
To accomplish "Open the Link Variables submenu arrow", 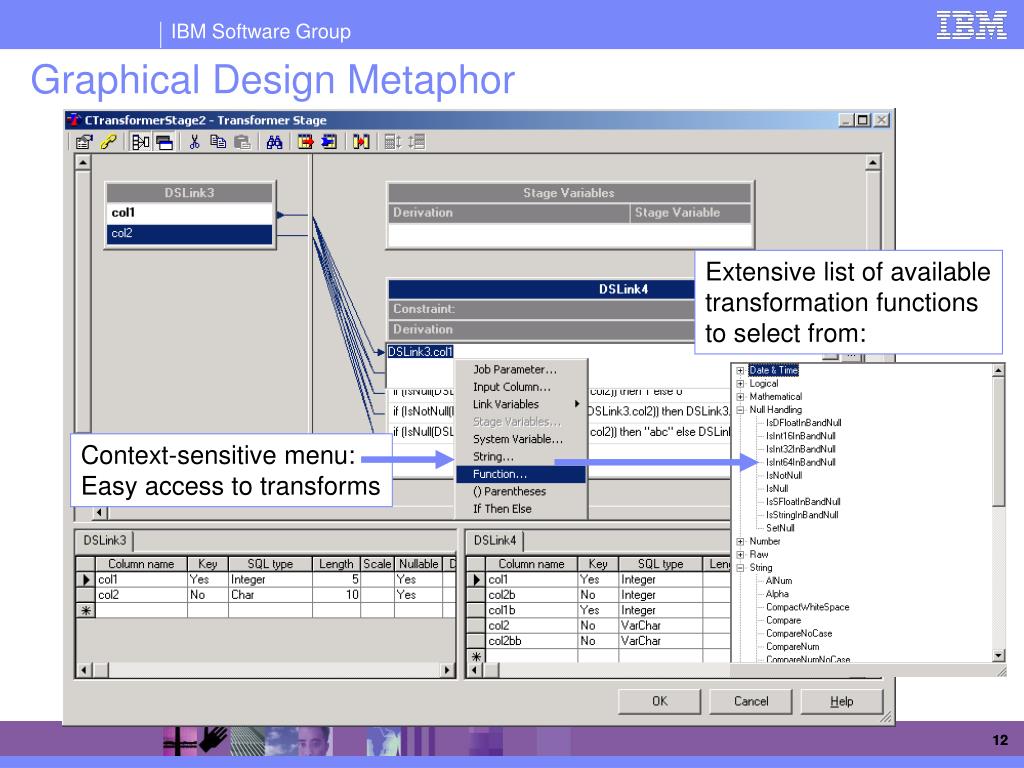I will click(577, 404).
